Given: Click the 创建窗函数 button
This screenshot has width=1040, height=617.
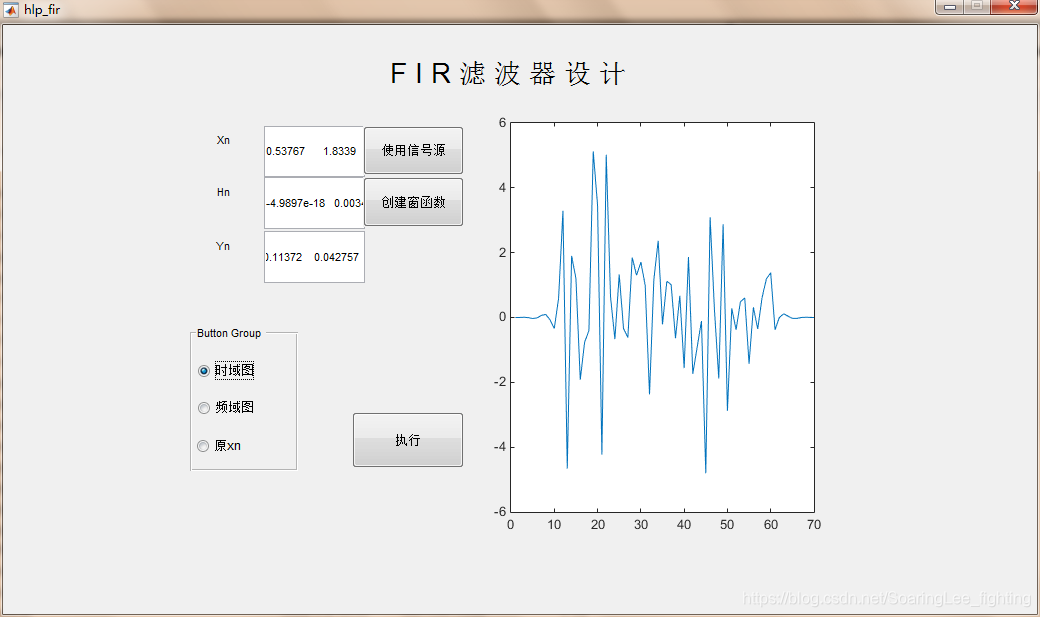Looking at the screenshot, I should (x=413, y=202).
